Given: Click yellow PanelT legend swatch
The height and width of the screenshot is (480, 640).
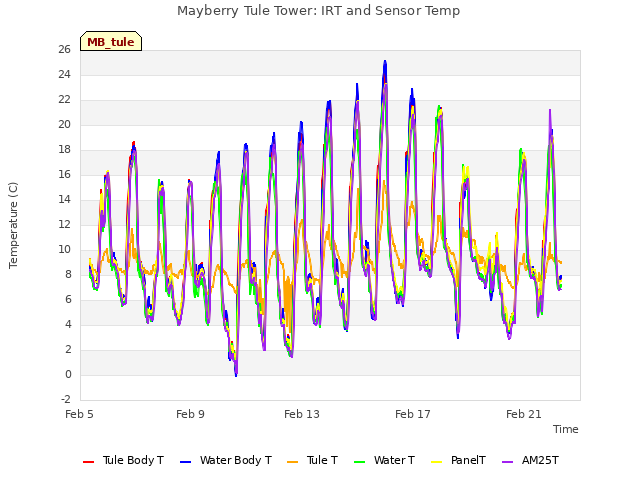Looking at the screenshot, I should (437, 462).
